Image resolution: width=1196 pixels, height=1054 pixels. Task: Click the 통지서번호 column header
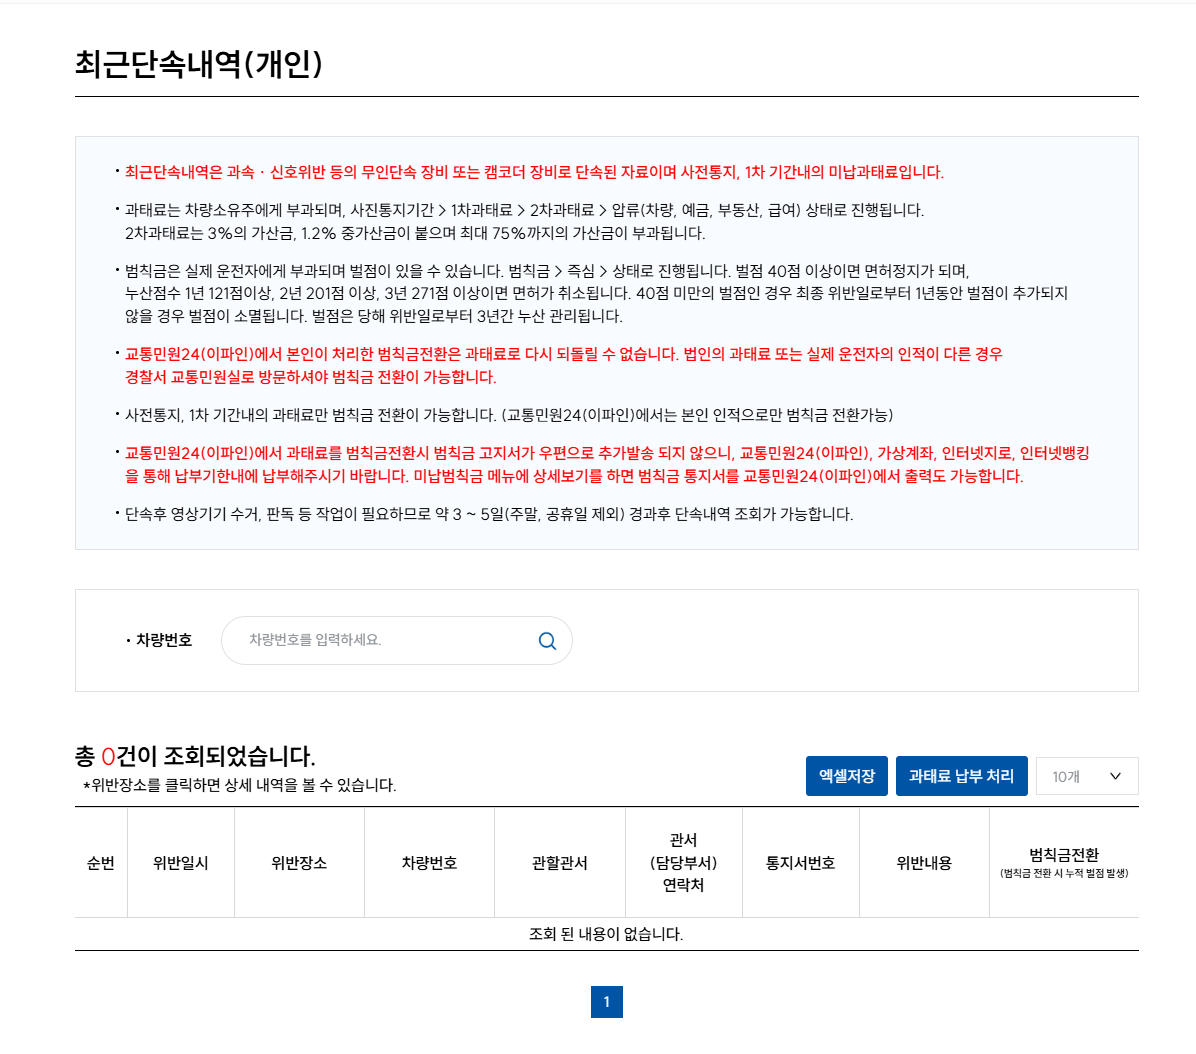click(800, 861)
